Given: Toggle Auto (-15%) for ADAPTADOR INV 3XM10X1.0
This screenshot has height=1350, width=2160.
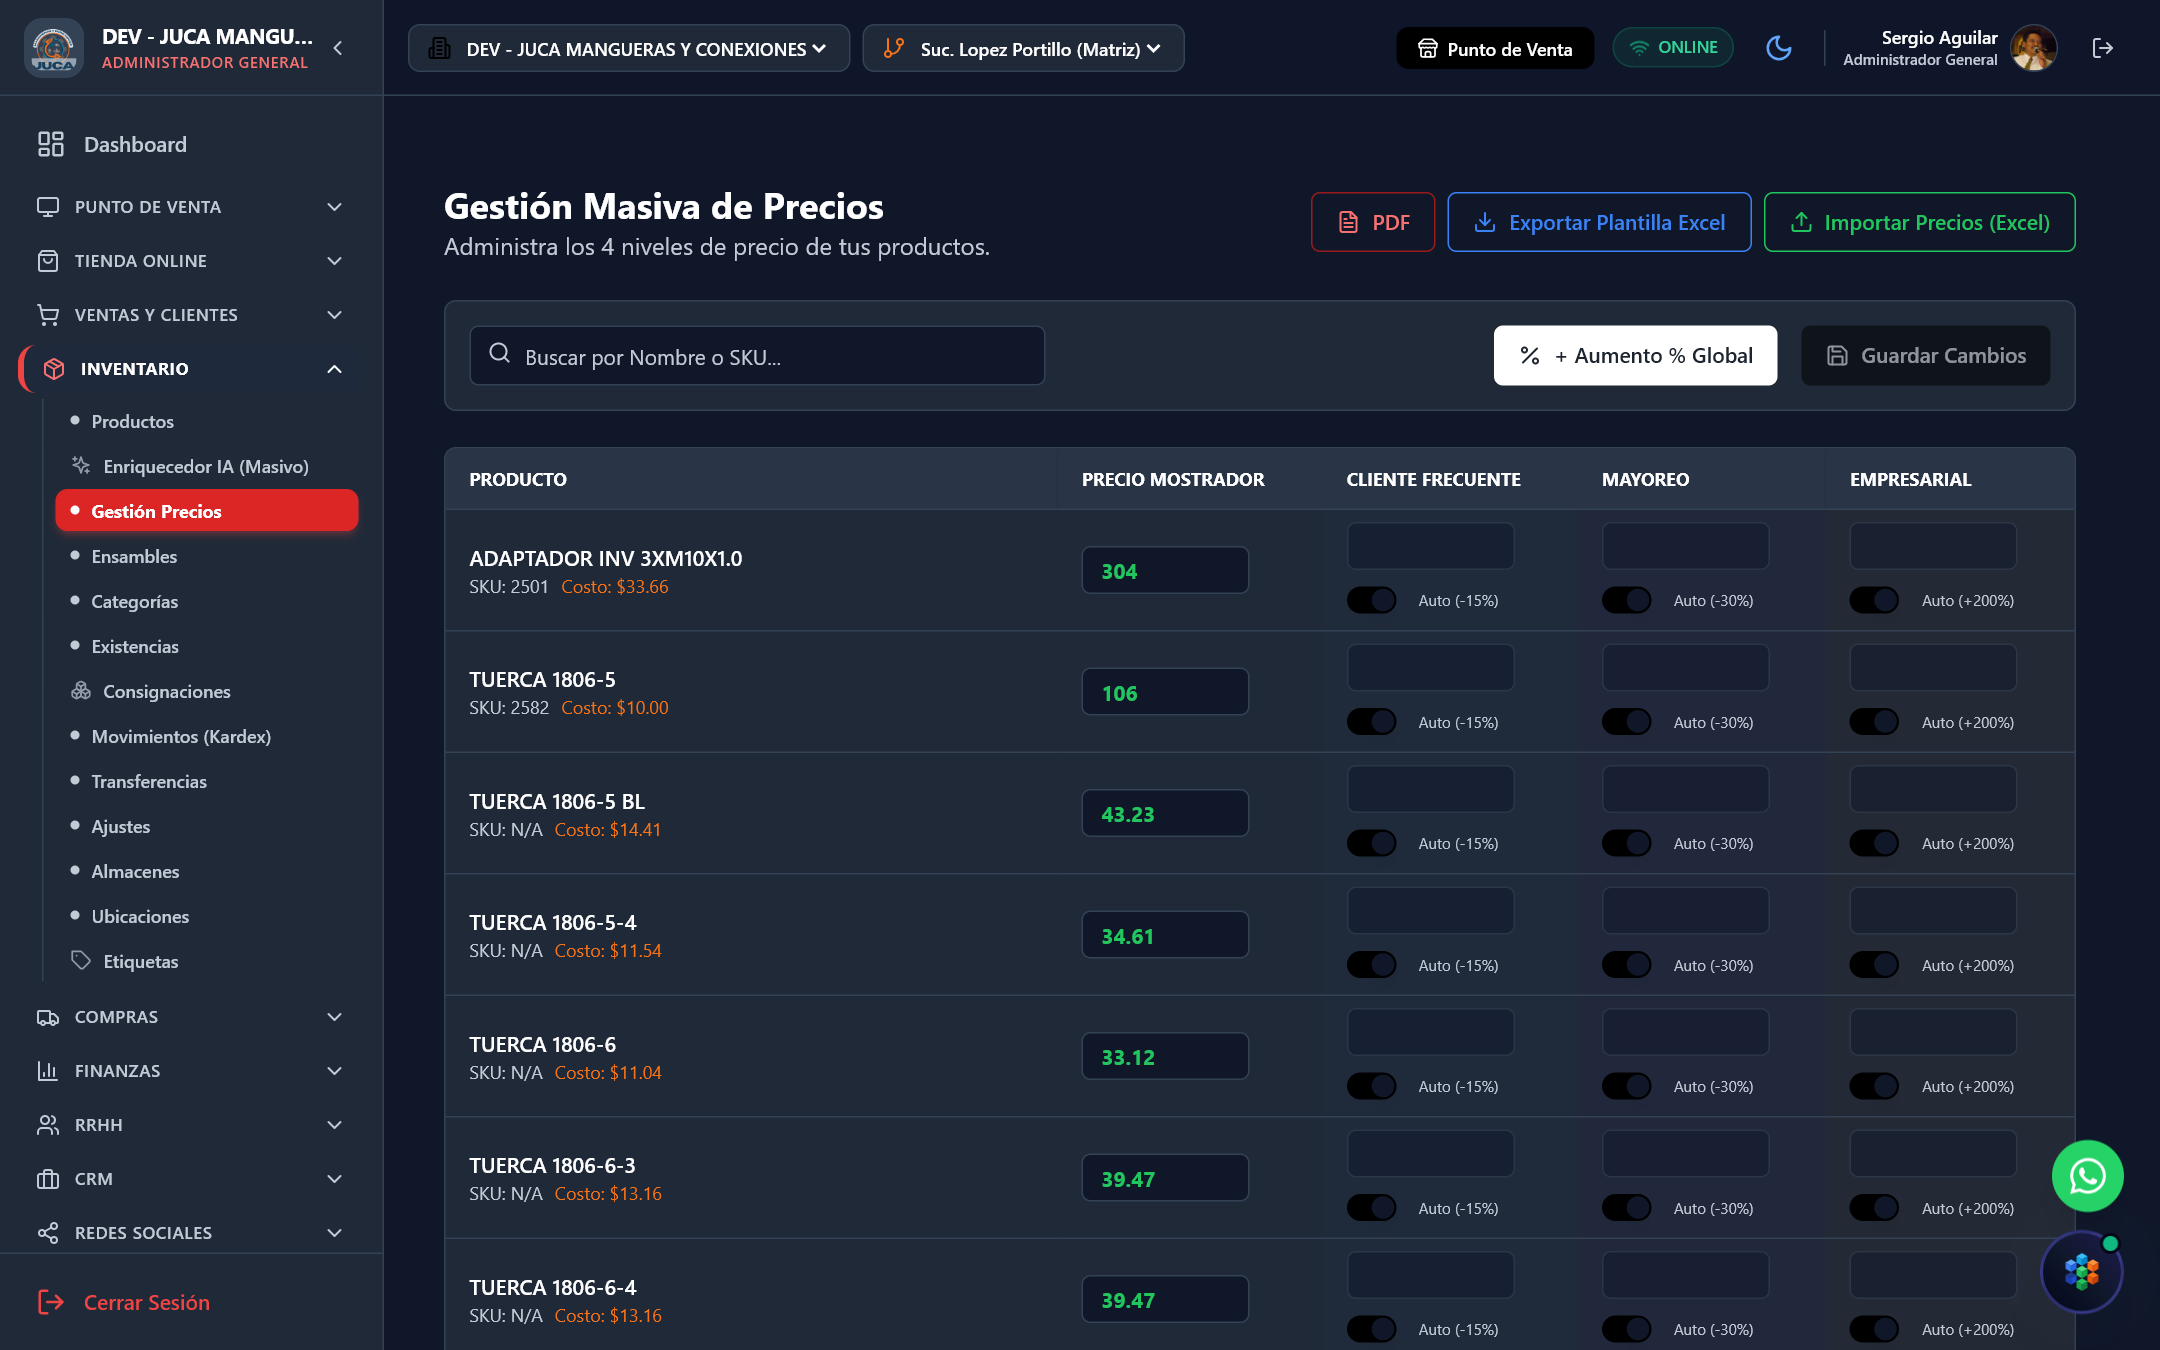Looking at the screenshot, I should pyautogui.click(x=1371, y=600).
